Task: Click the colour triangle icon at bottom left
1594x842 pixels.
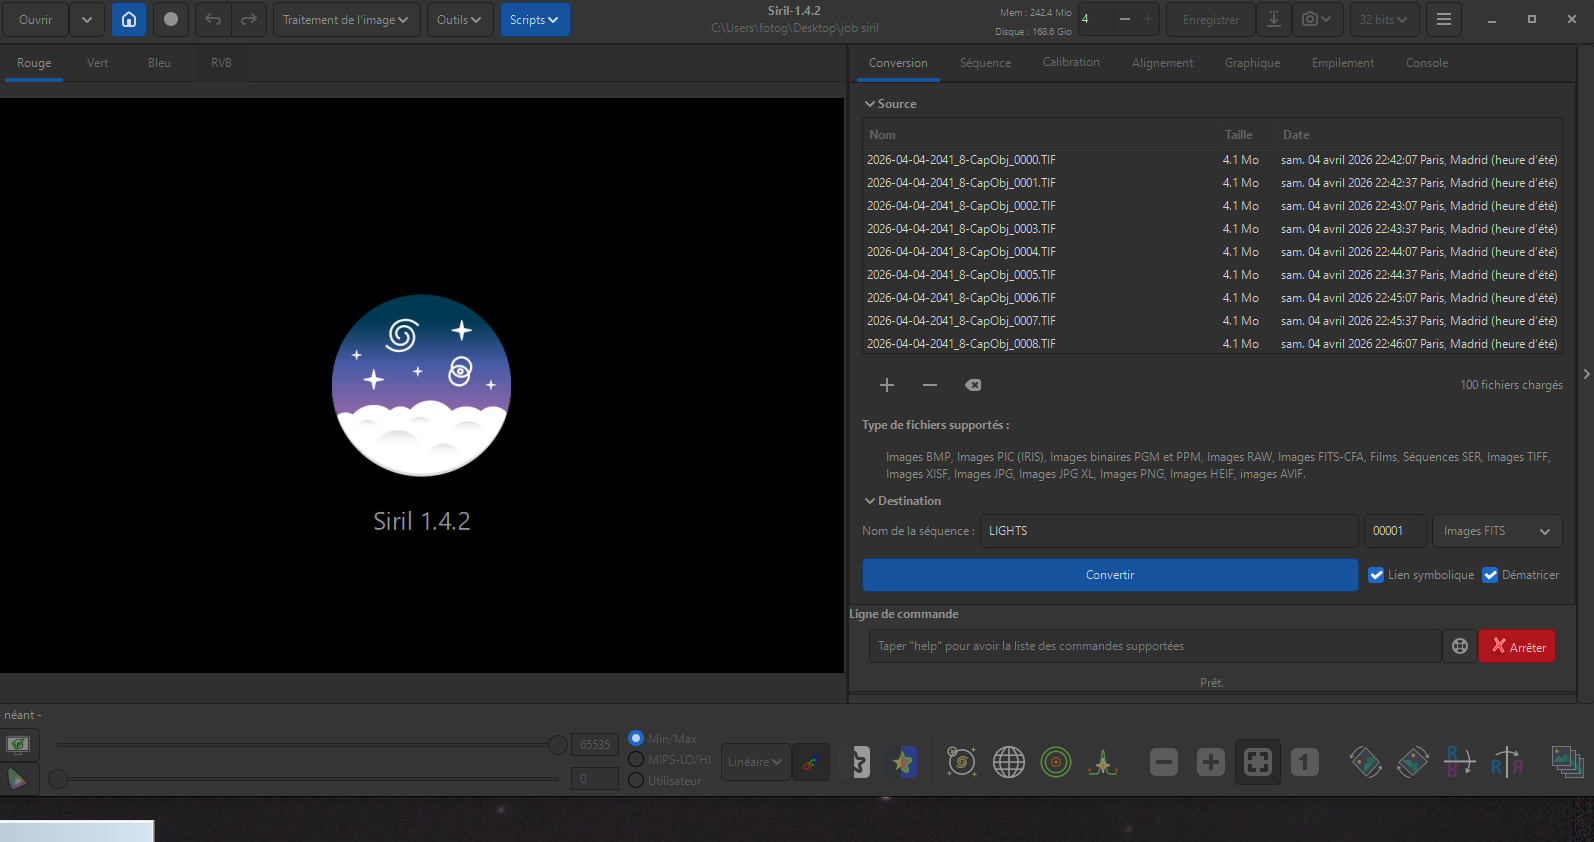Action: (x=18, y=779)
